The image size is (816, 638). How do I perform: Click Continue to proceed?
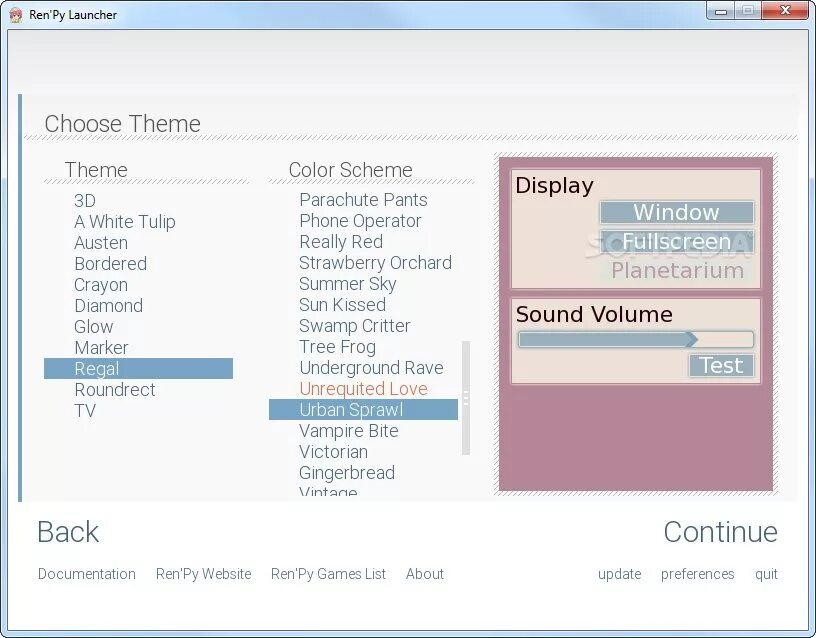point(721,532)
